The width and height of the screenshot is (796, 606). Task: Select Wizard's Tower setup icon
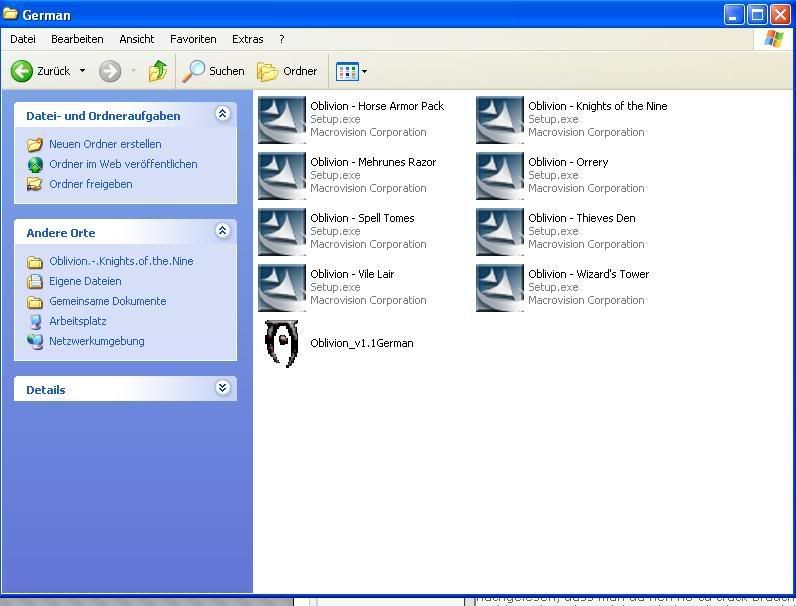click(500, 288)
